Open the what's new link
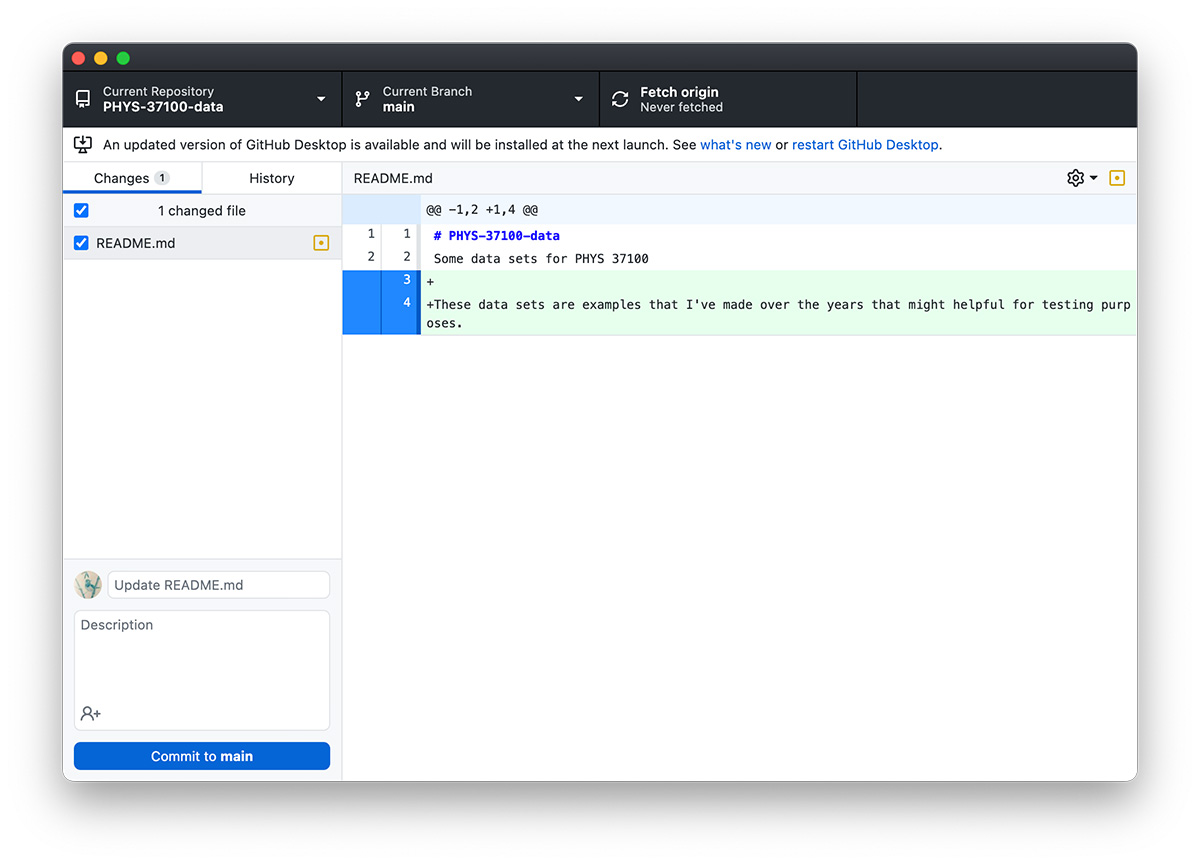Screen dimensions: 1200x864 (736, 145)
